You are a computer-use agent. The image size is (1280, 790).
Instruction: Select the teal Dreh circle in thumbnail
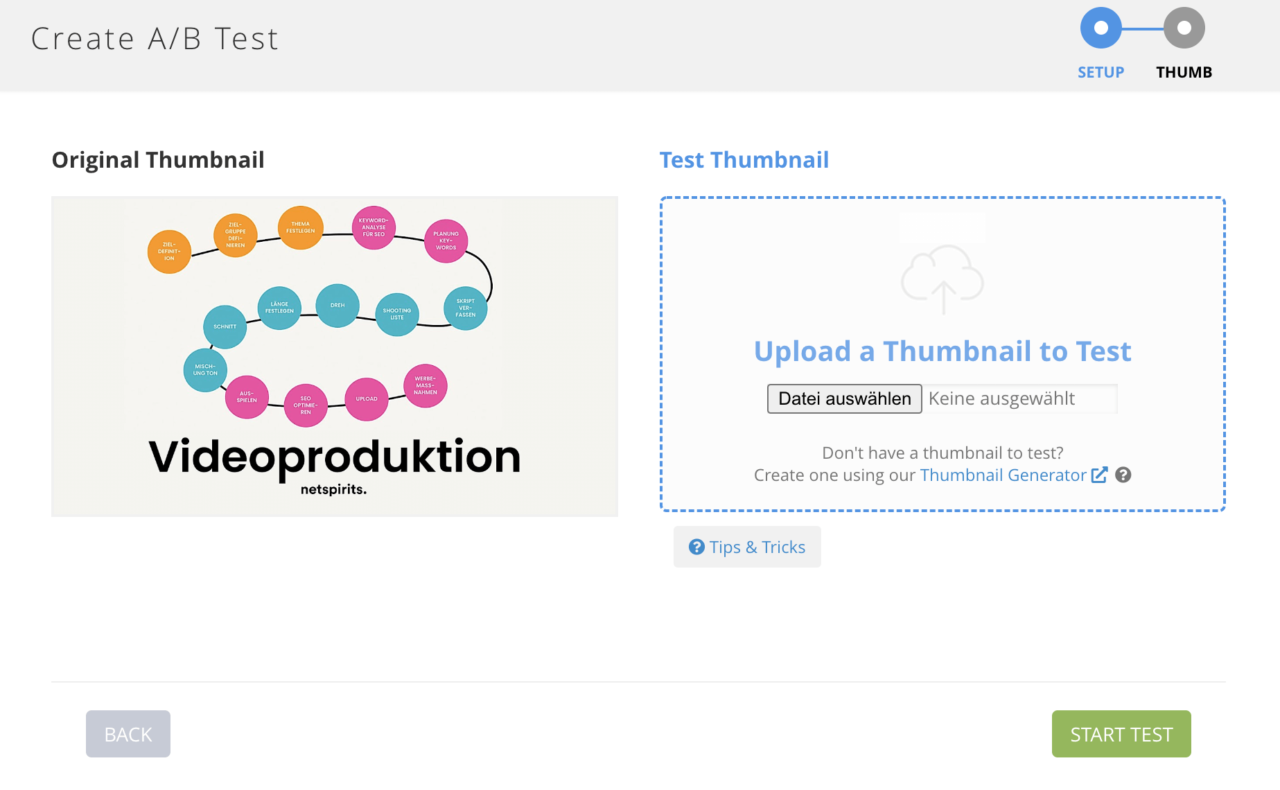(x=337, y=306)
